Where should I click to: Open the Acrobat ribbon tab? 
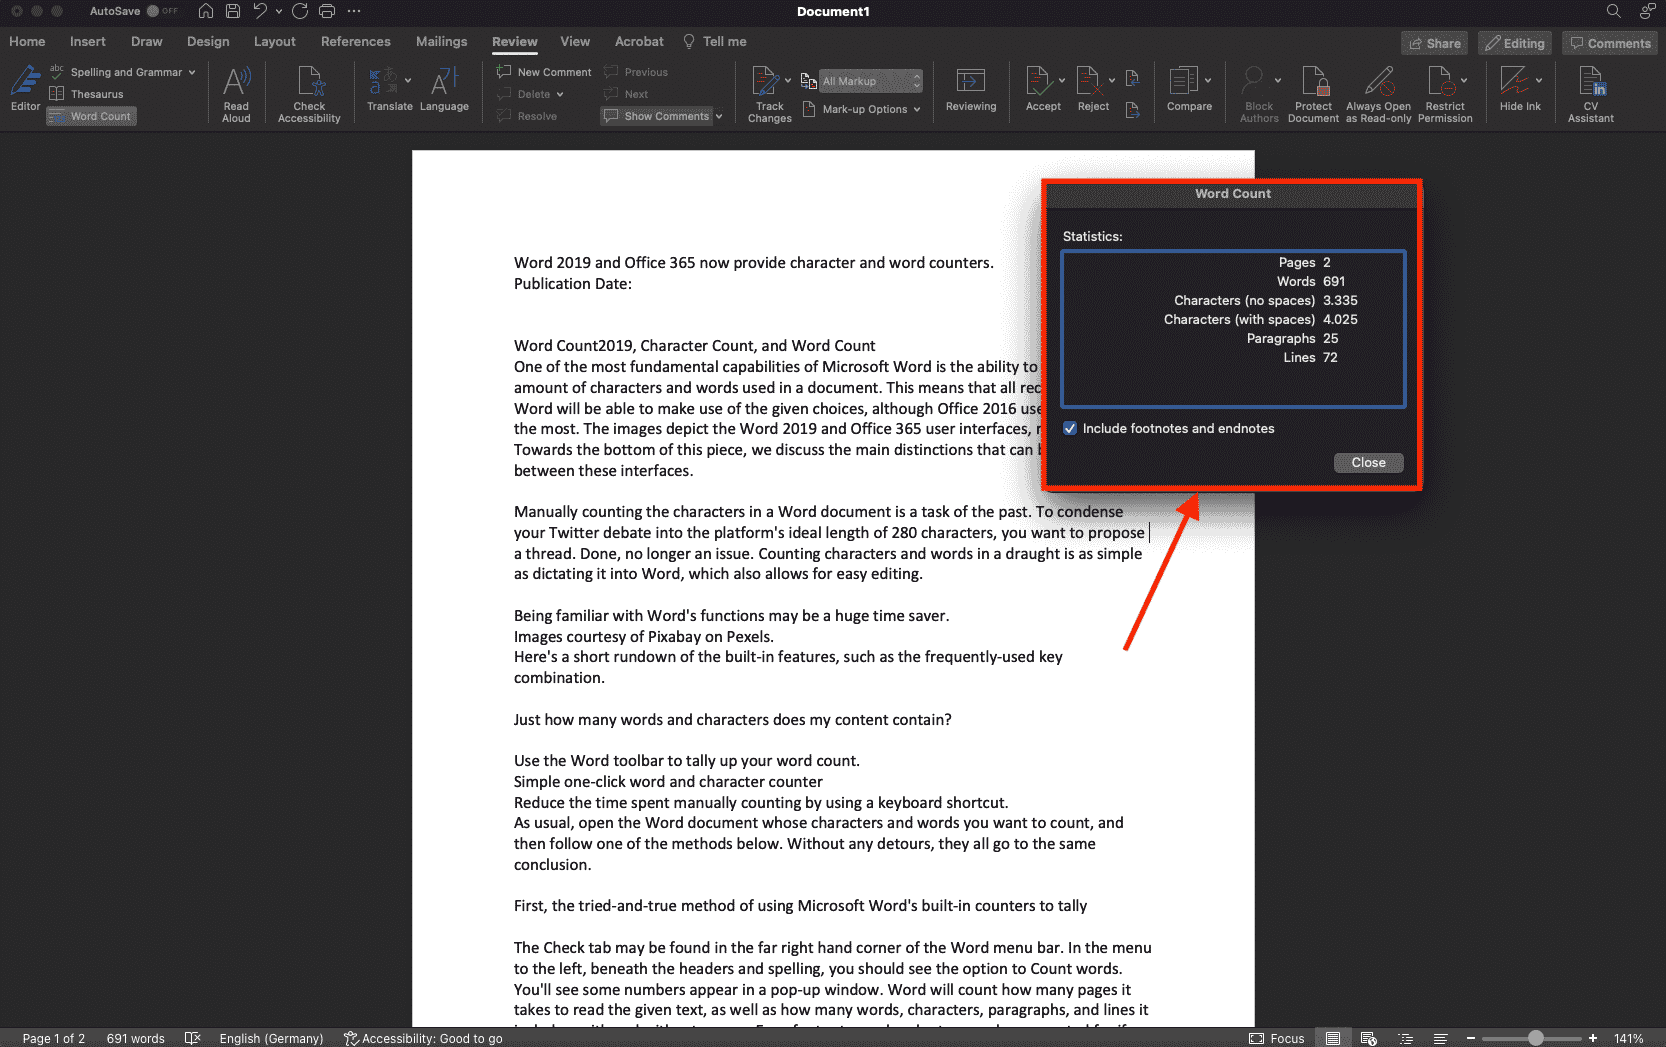[x=639, y=41]
